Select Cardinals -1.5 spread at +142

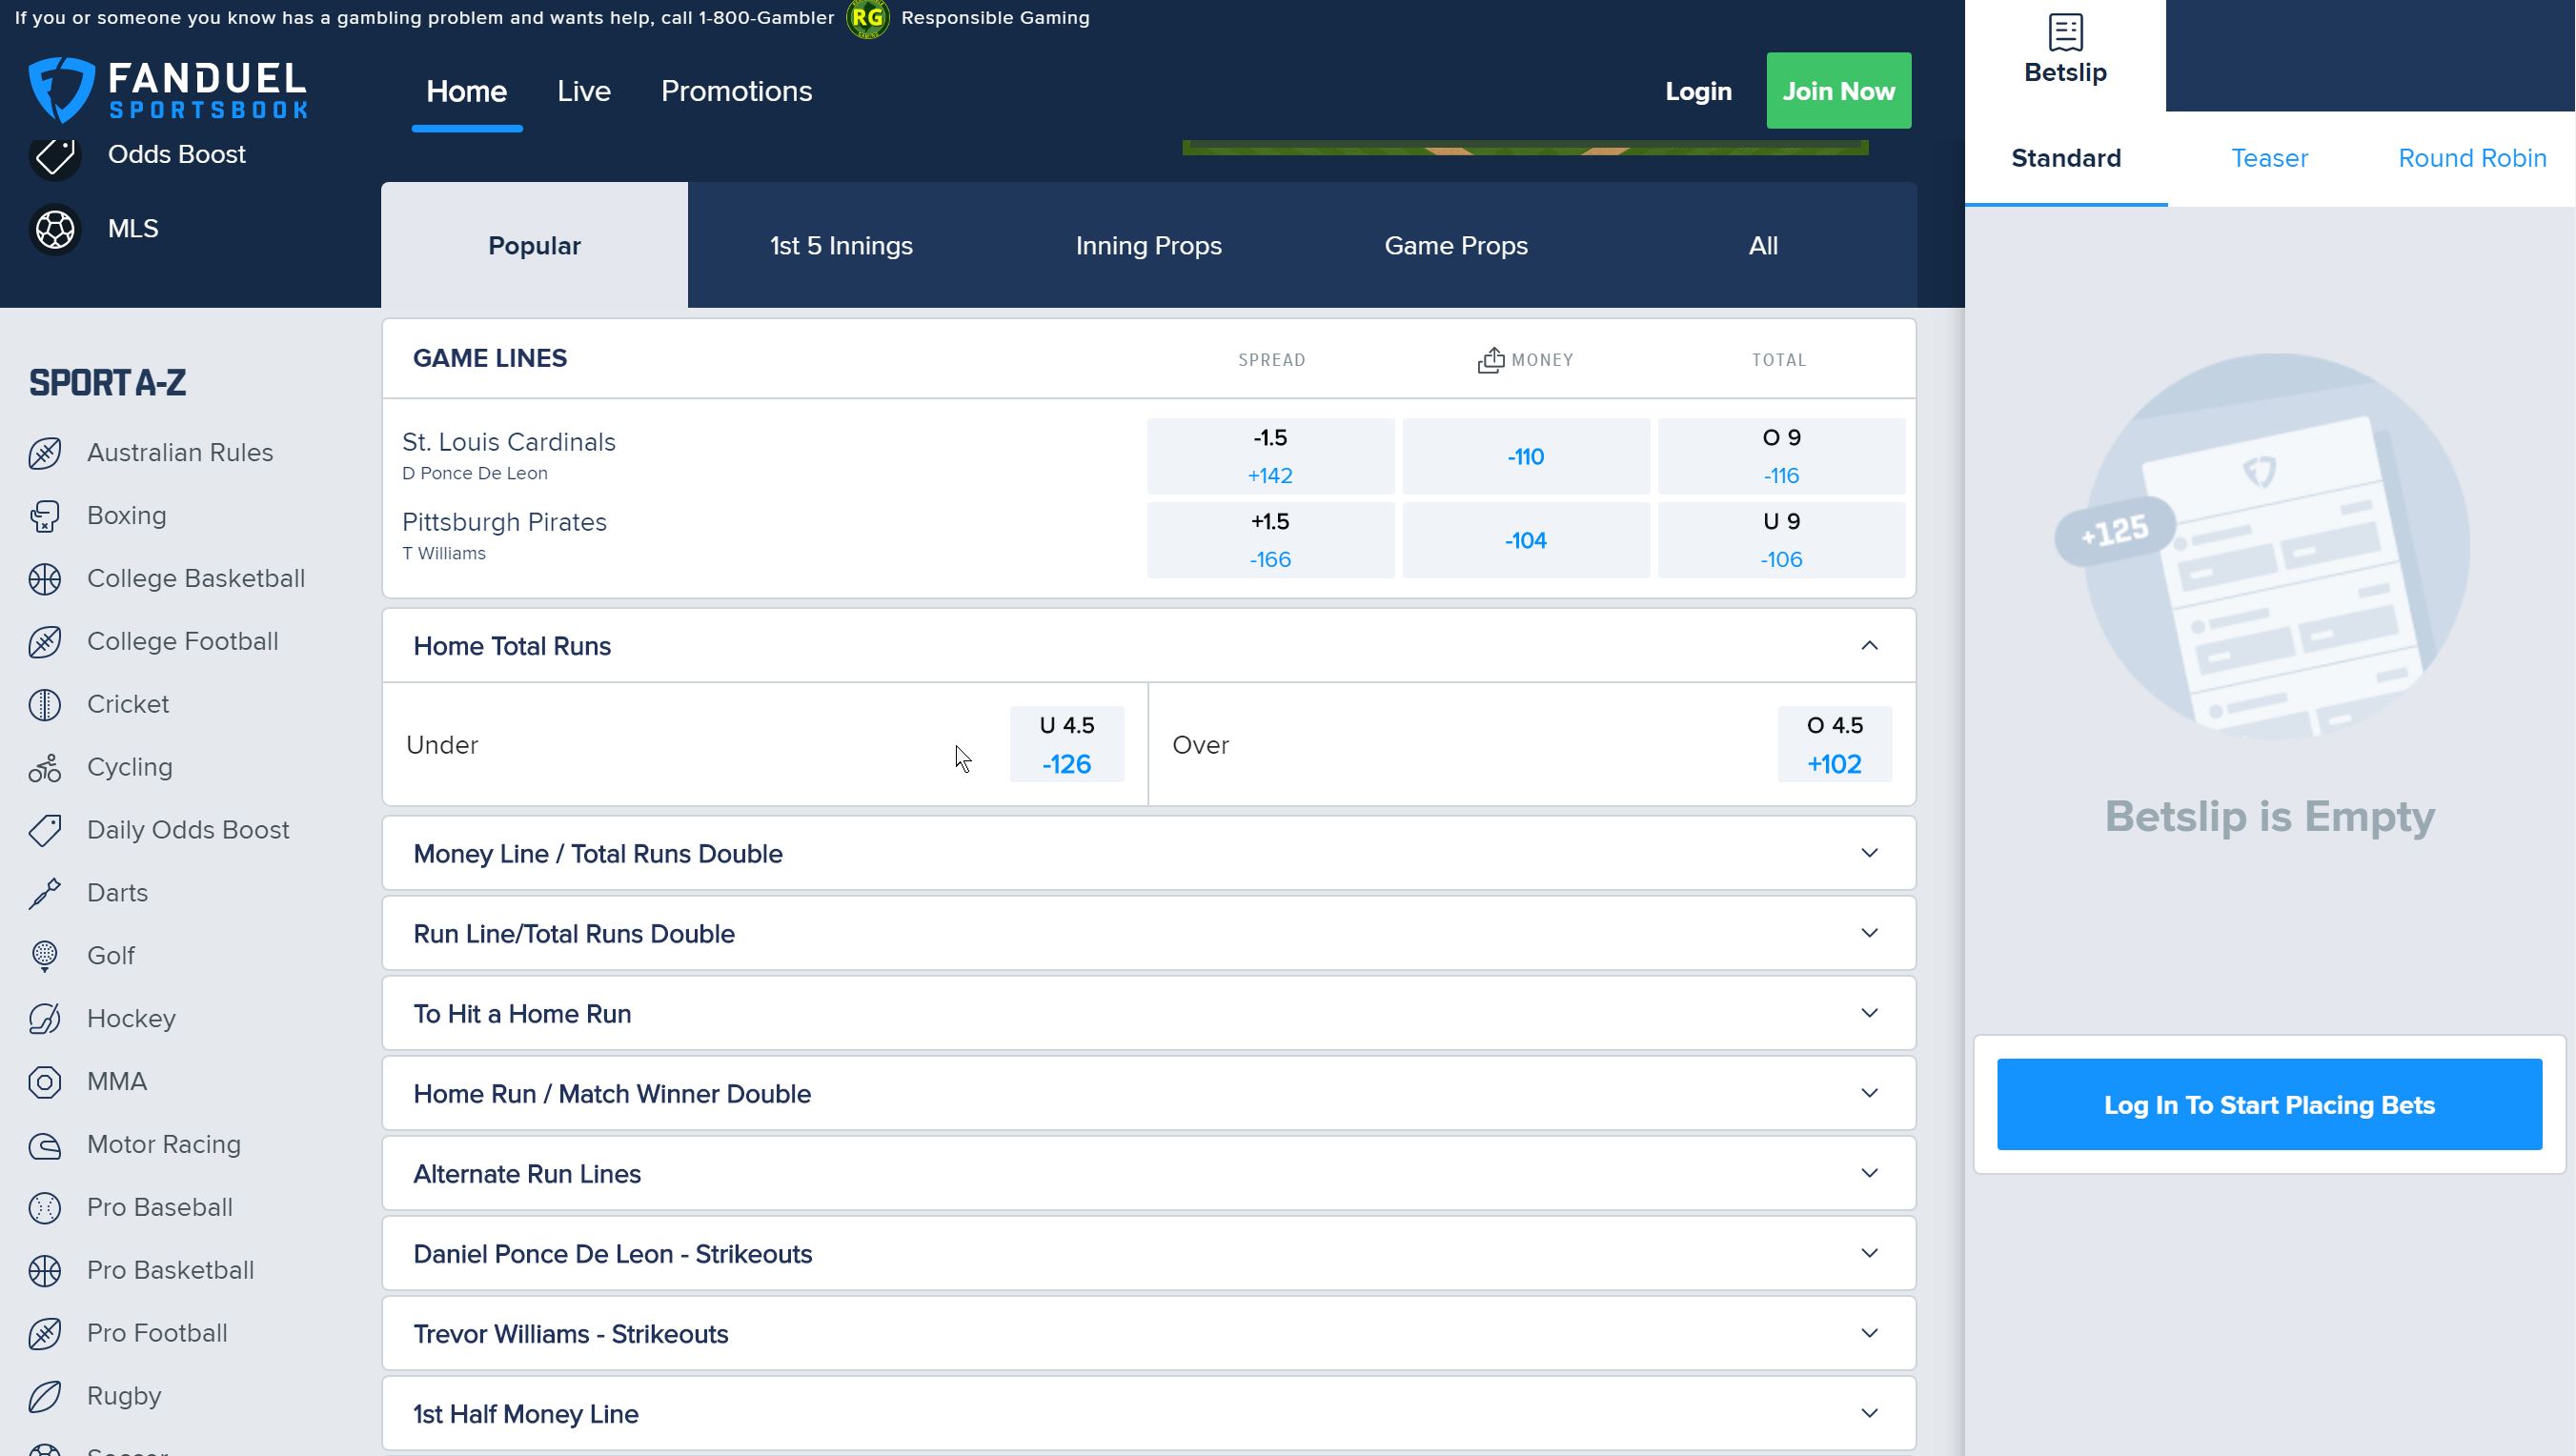[1270, 456]
